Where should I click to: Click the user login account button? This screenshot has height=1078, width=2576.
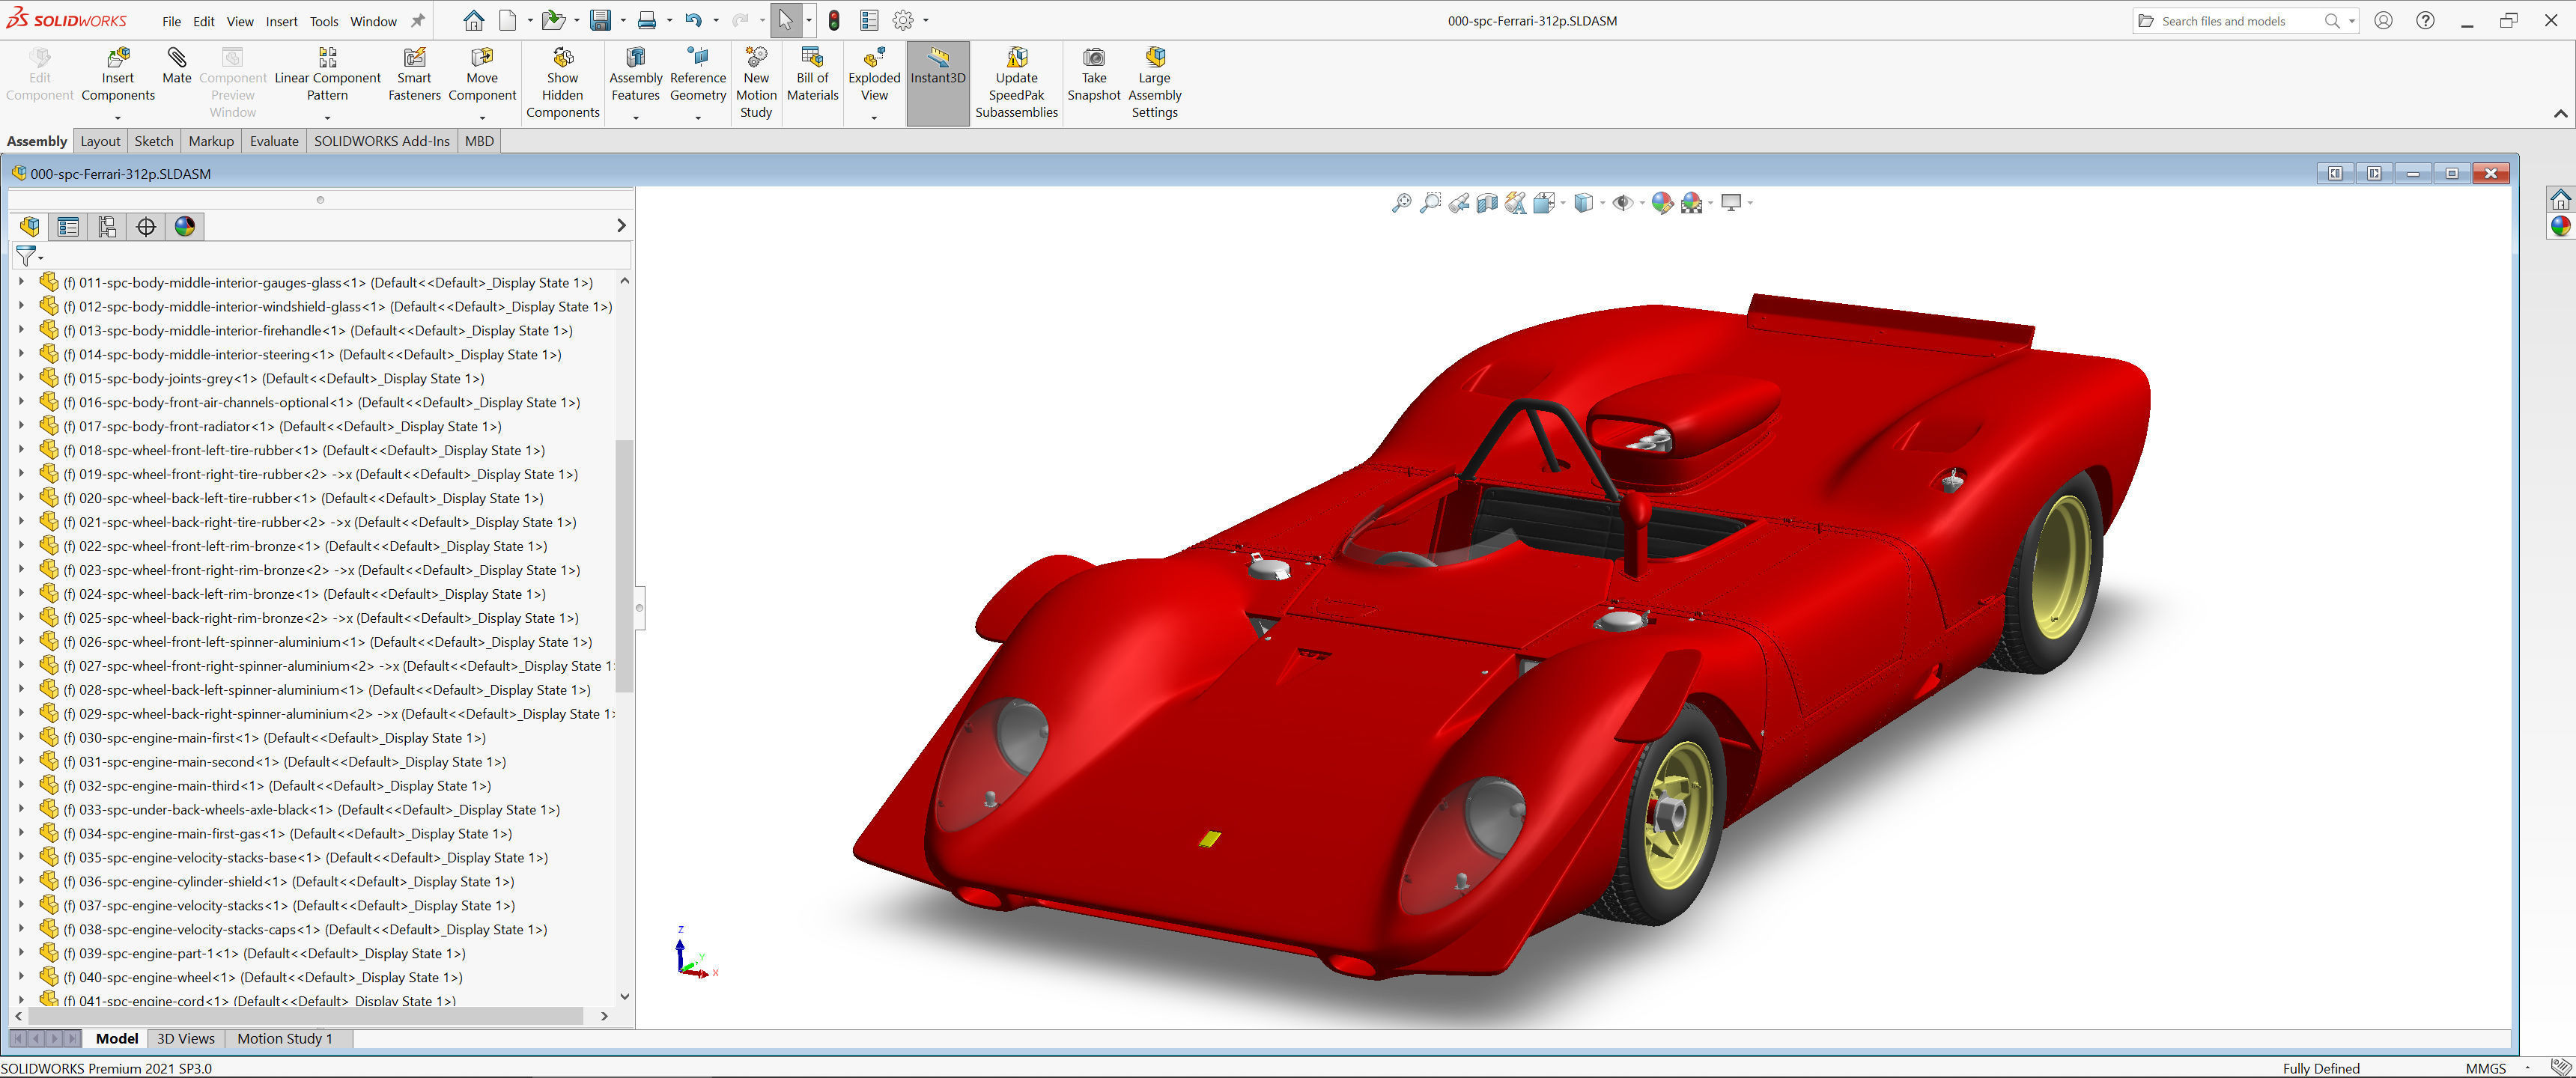tap(2383, 20)
